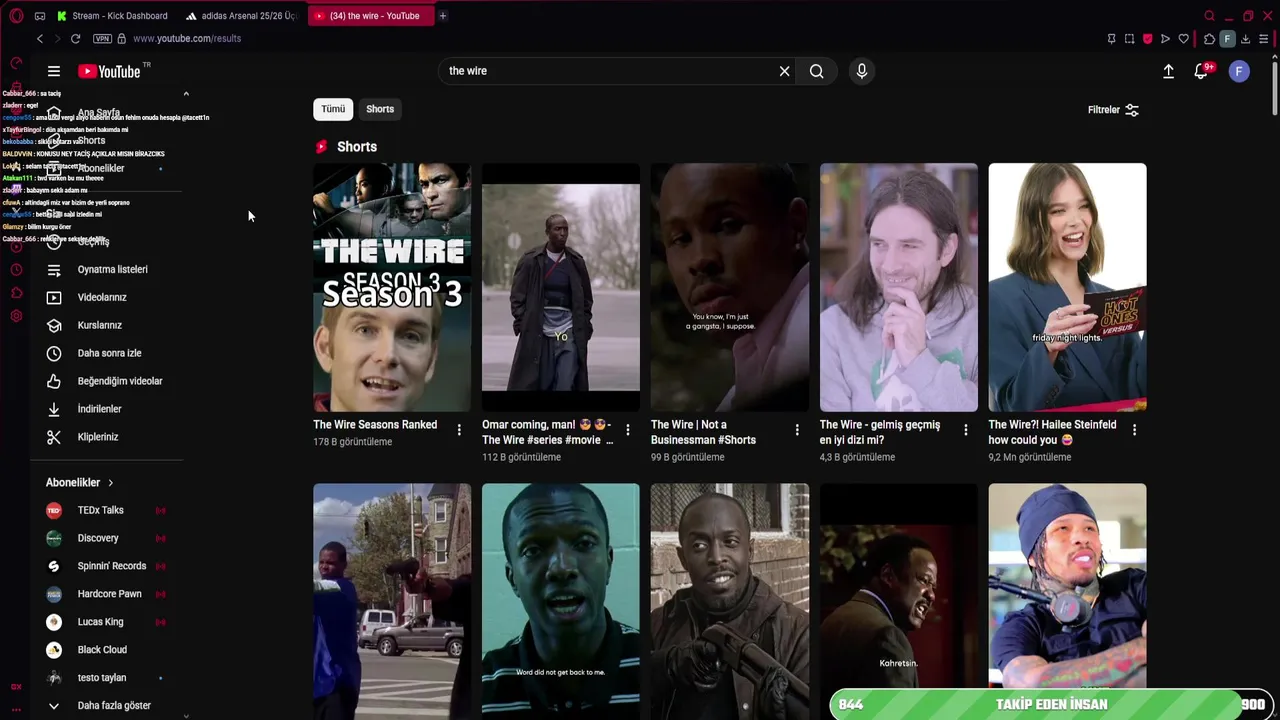Click the Beğendiğim videolar thumbs-up icon
The height and width of the screenshot is (720, 1280).
54,381
